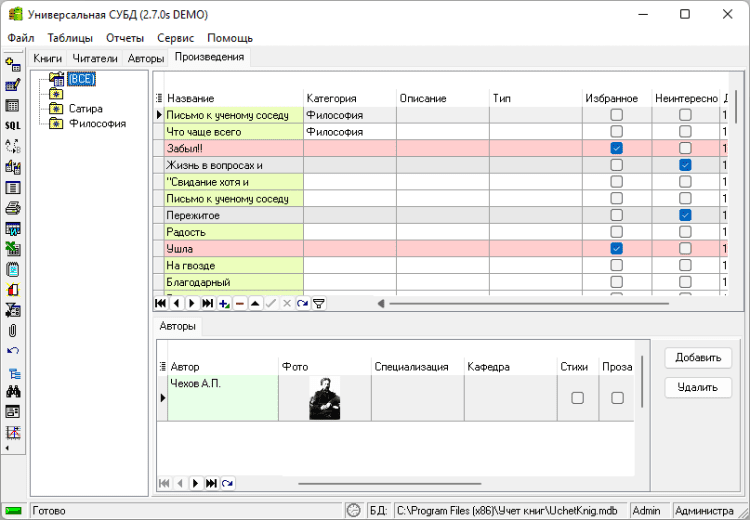Switch to the Книги tab
The height and width of the screenshot is (520, 750).
[x=48, y=58]
